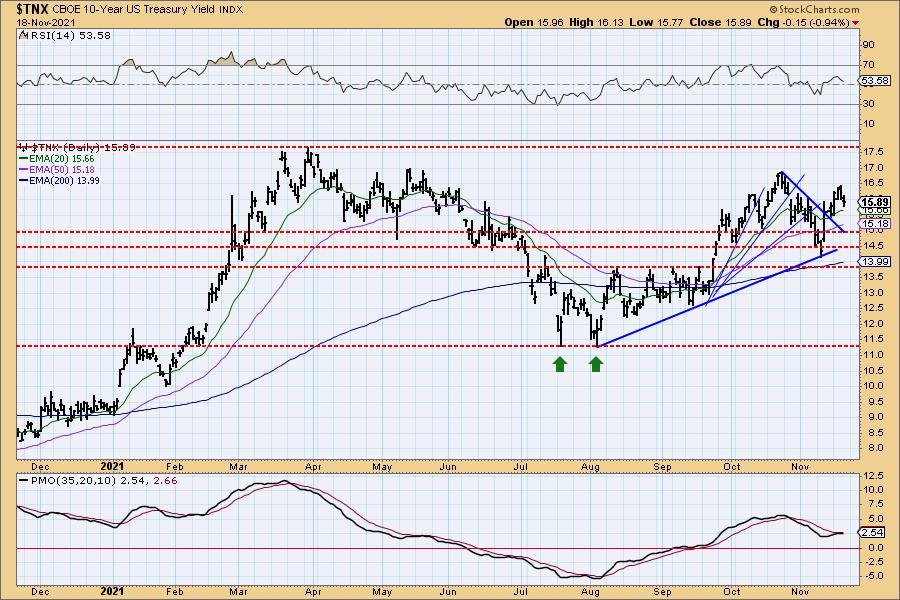
Task: Click the Close 15.89 header value
Action: [x=720, y=22]
